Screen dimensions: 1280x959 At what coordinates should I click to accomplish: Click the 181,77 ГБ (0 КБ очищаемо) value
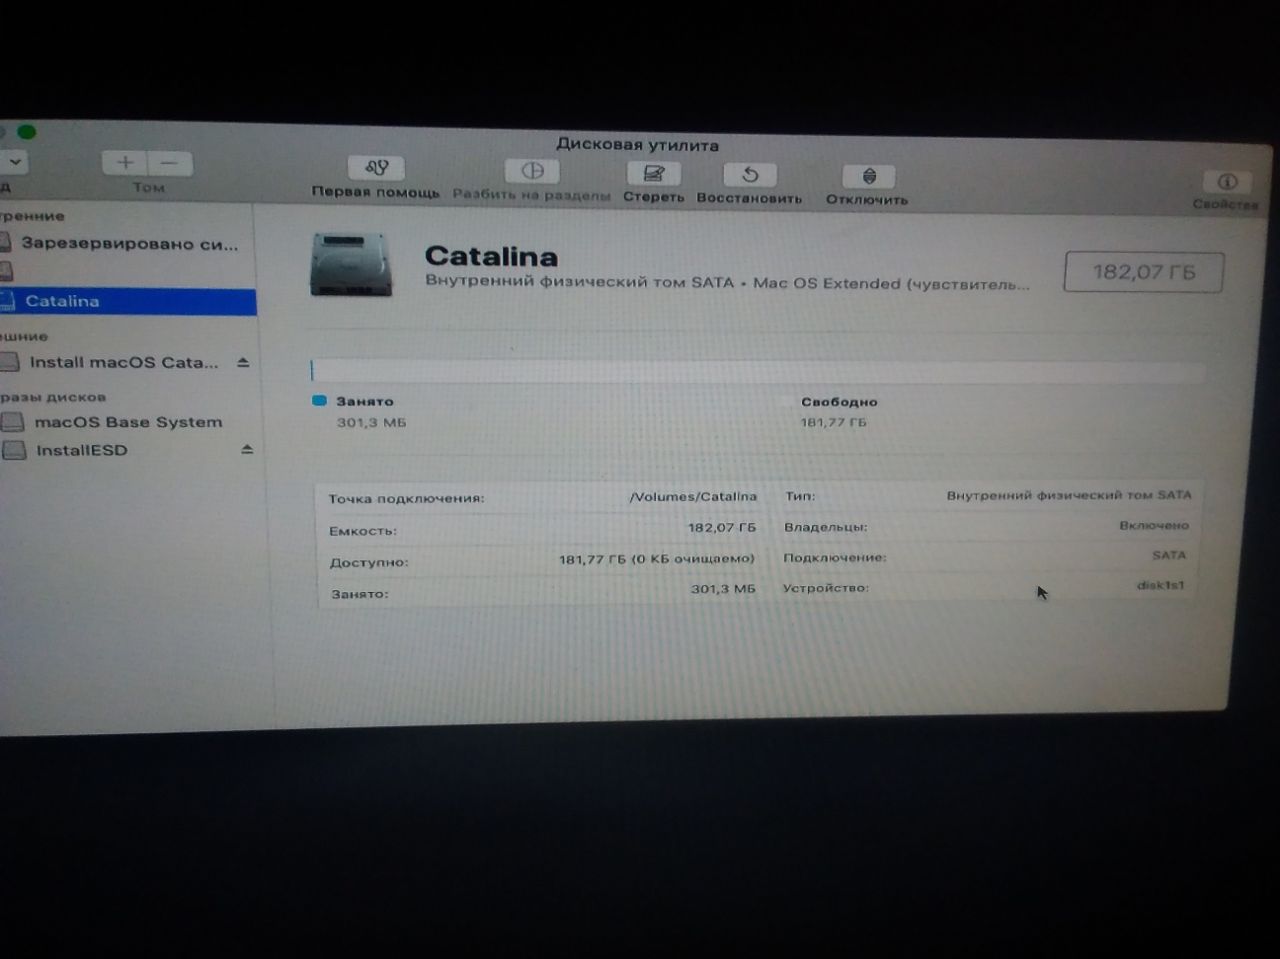[657, 559]
